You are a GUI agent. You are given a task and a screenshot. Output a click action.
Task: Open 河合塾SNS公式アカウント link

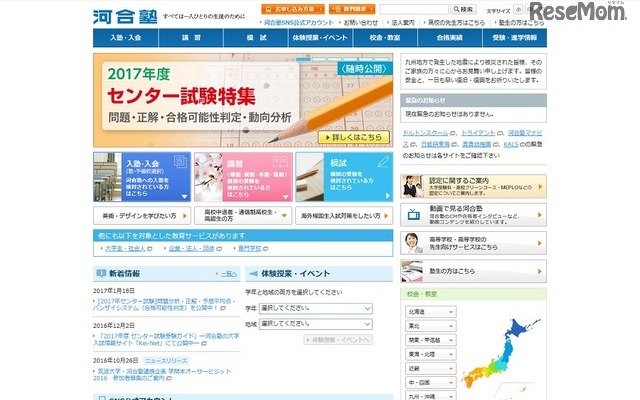[299, 23]
